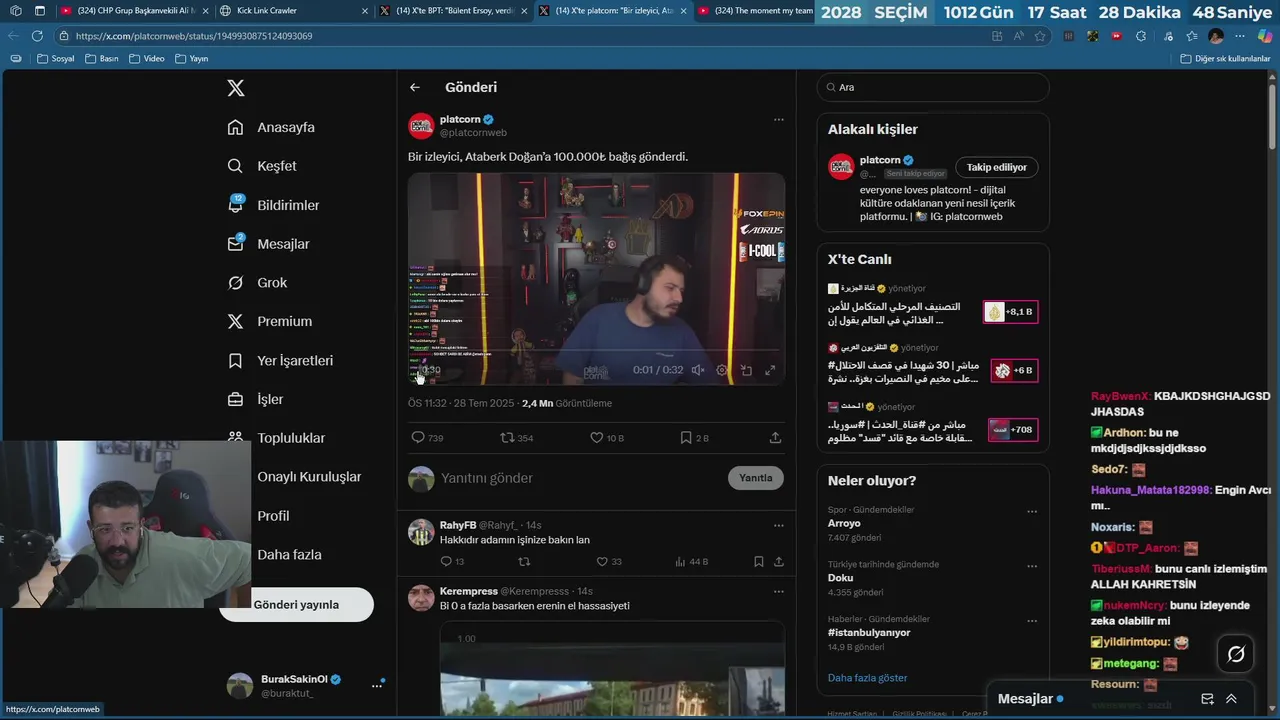
Task: Click the Gönderi yayınla button
Action: (296, 605)
